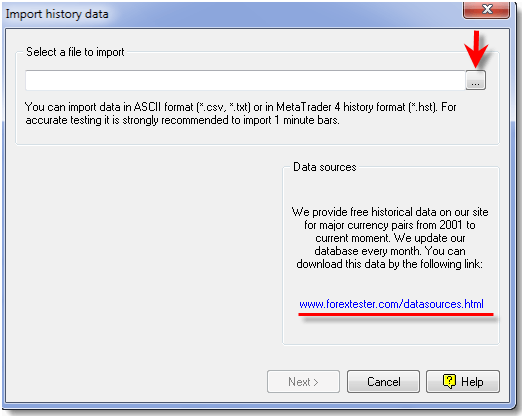Focus the file path input field

coord(246,80)
